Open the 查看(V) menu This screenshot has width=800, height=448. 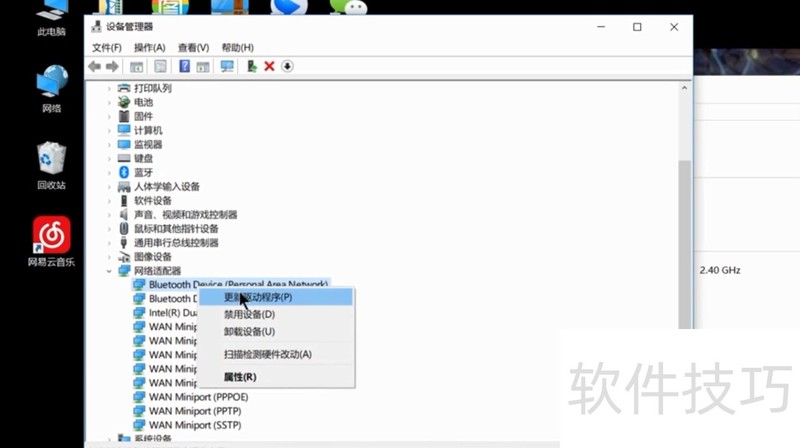coord(193,47)
